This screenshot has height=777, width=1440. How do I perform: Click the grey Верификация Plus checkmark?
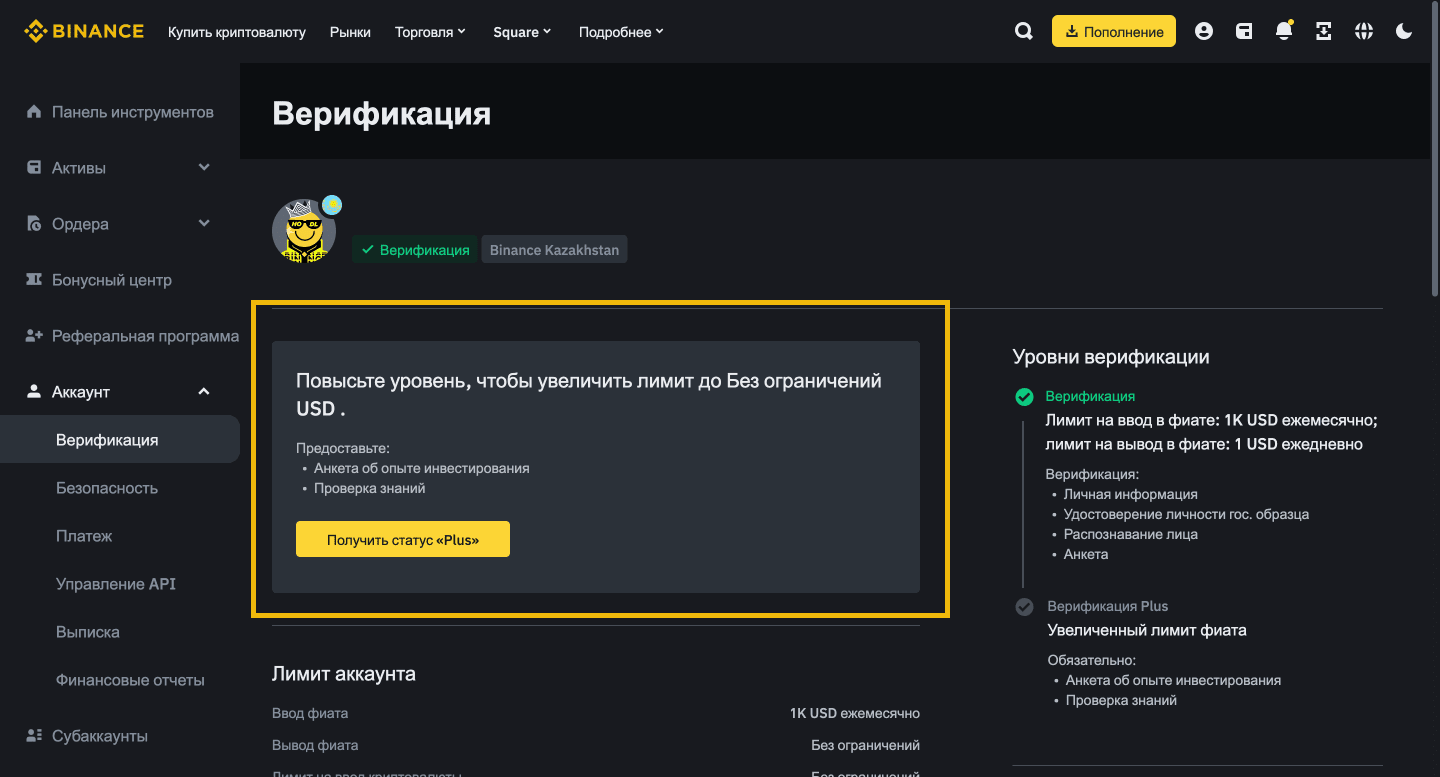tap(1024, 606)
